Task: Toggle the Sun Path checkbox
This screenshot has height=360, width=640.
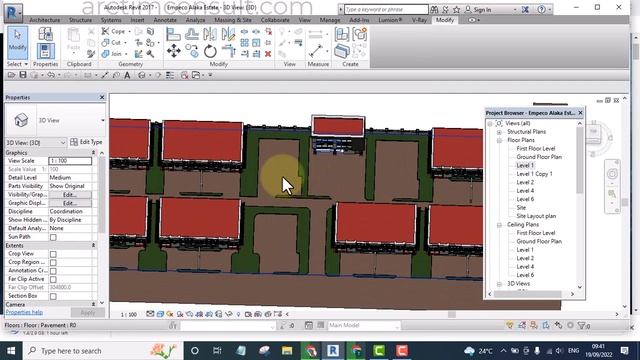Action: pos(53,237)
